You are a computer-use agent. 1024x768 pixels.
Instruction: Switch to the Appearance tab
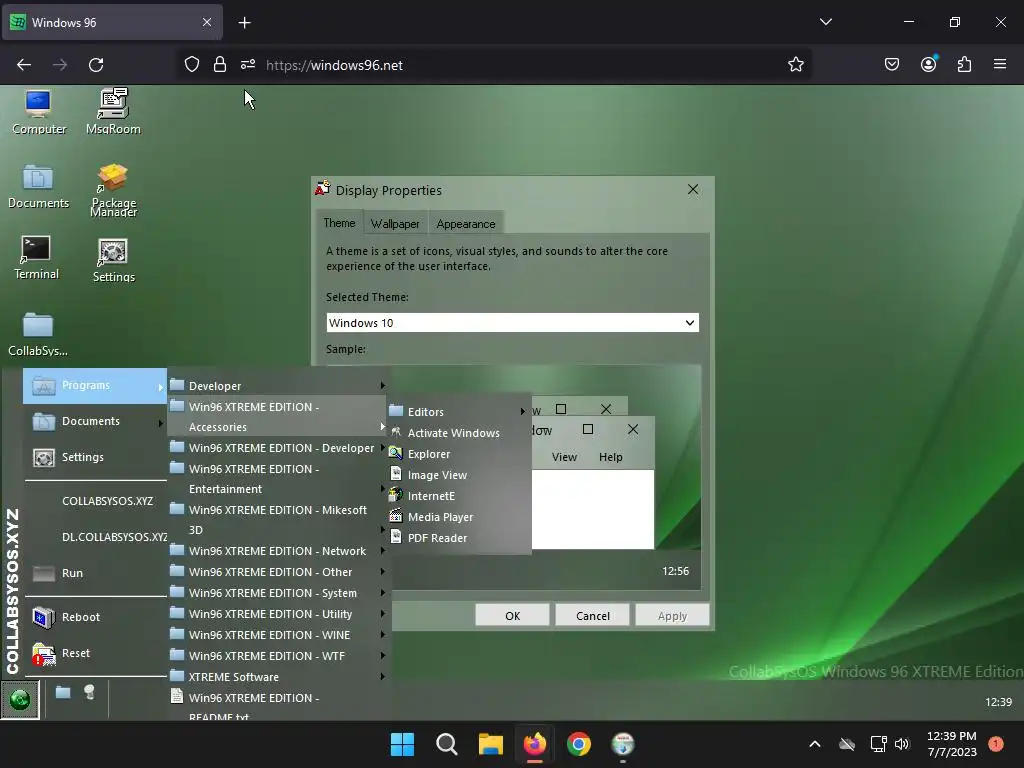click(x=466, y=224)
